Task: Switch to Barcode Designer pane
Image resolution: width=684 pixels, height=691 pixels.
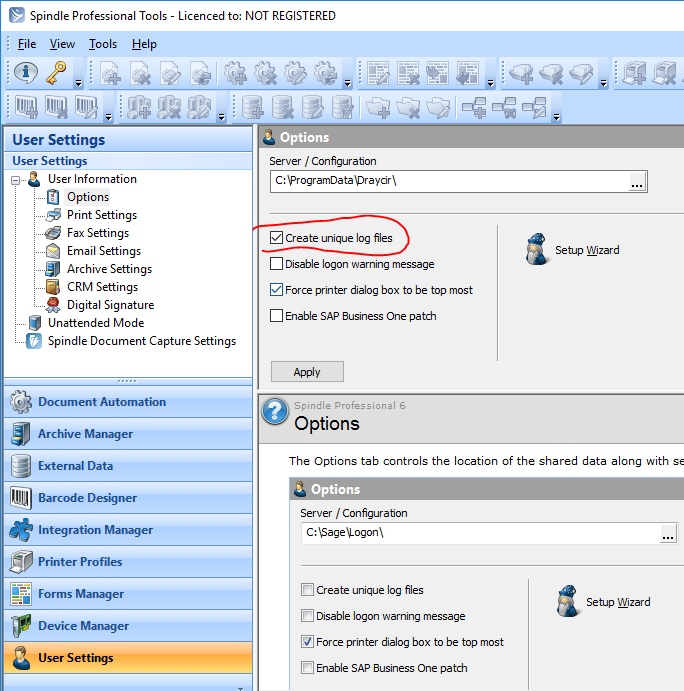Action: [x=128, y=498]
